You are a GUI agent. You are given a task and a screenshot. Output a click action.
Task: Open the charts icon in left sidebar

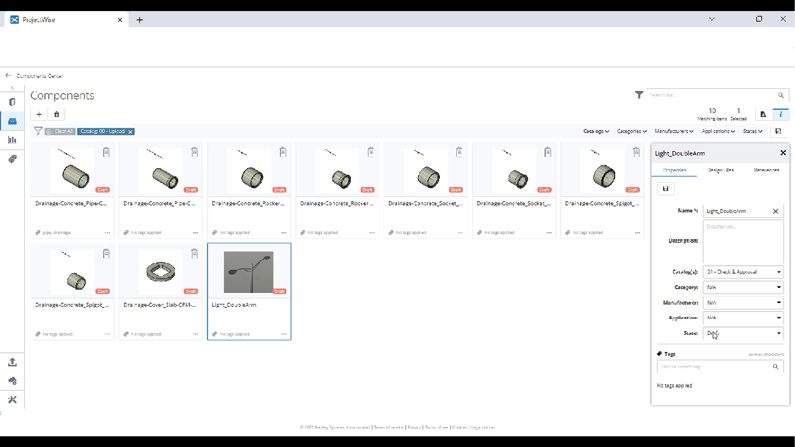[12, 140]
